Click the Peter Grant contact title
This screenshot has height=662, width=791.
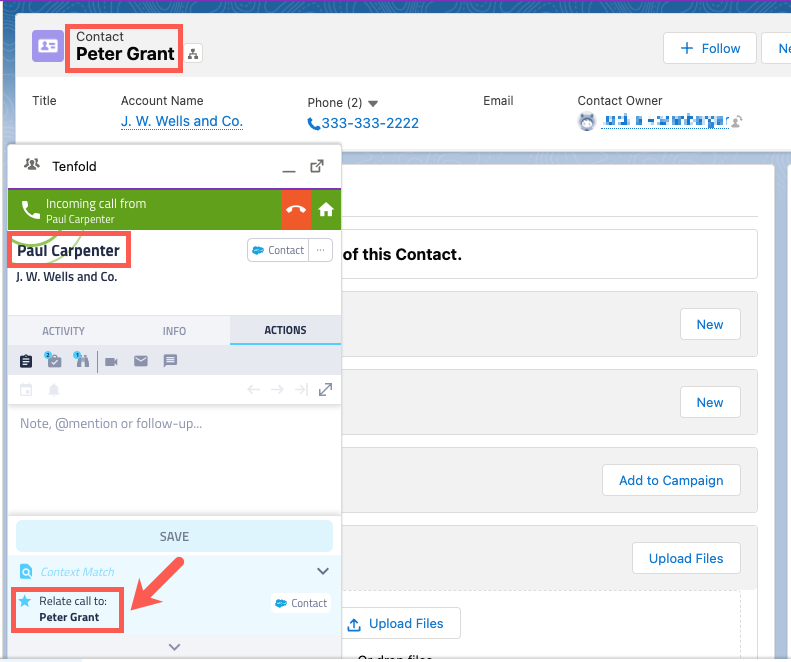pos(125,53)
